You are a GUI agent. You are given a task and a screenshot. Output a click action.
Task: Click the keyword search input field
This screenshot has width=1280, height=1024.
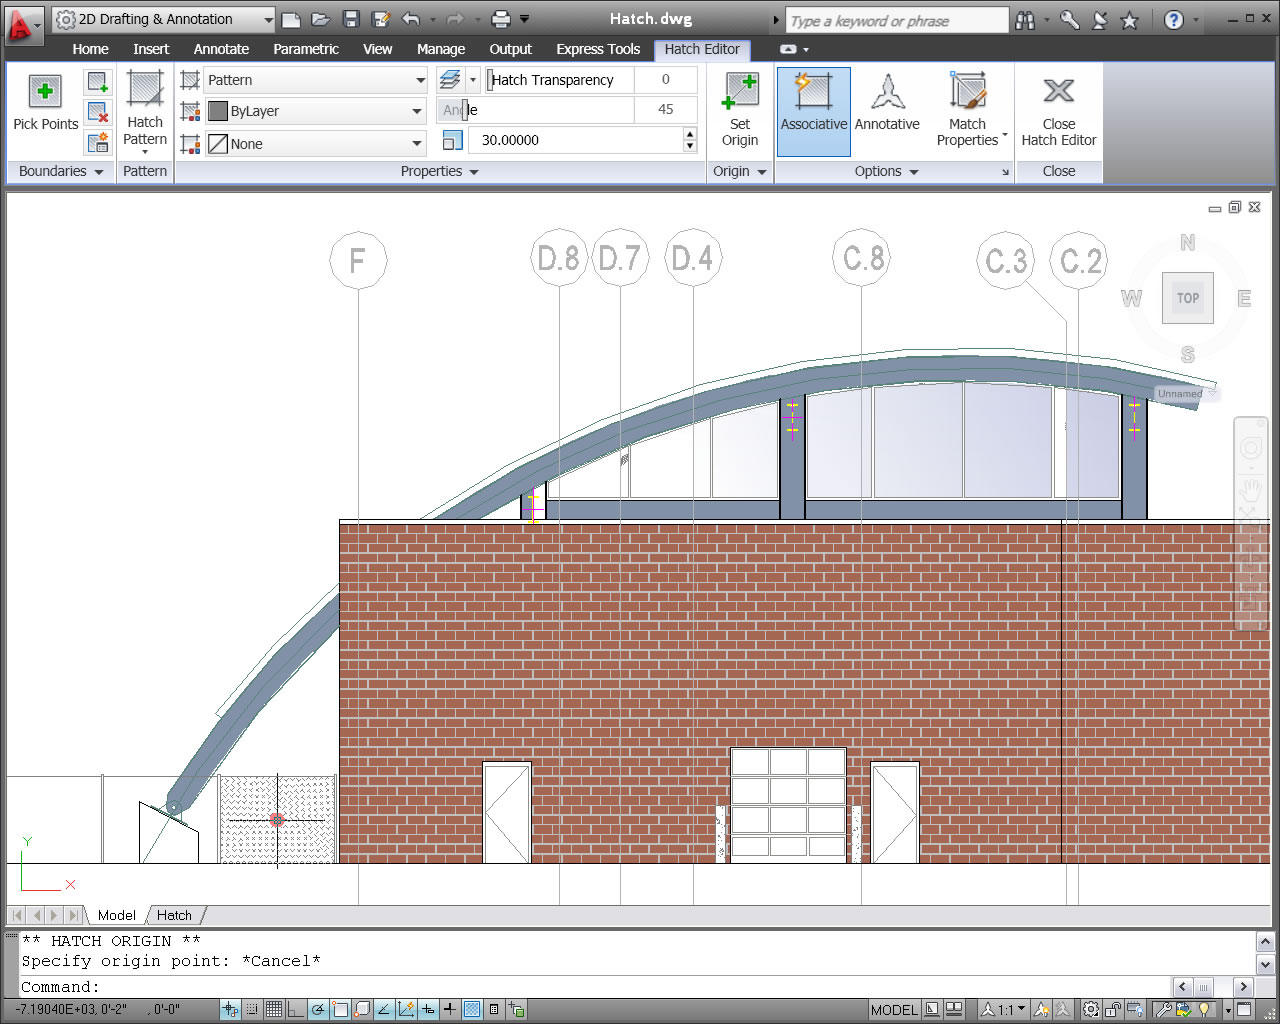pyautogui.click(x=895, y=20)
